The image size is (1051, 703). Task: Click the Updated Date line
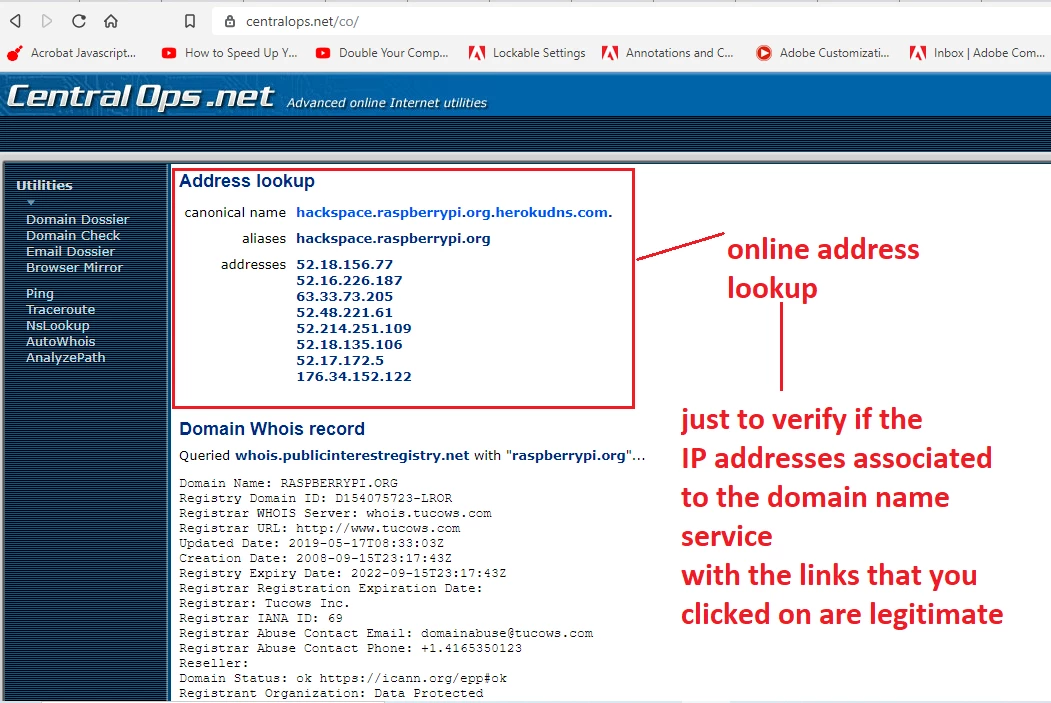click(x=312, y=544)
